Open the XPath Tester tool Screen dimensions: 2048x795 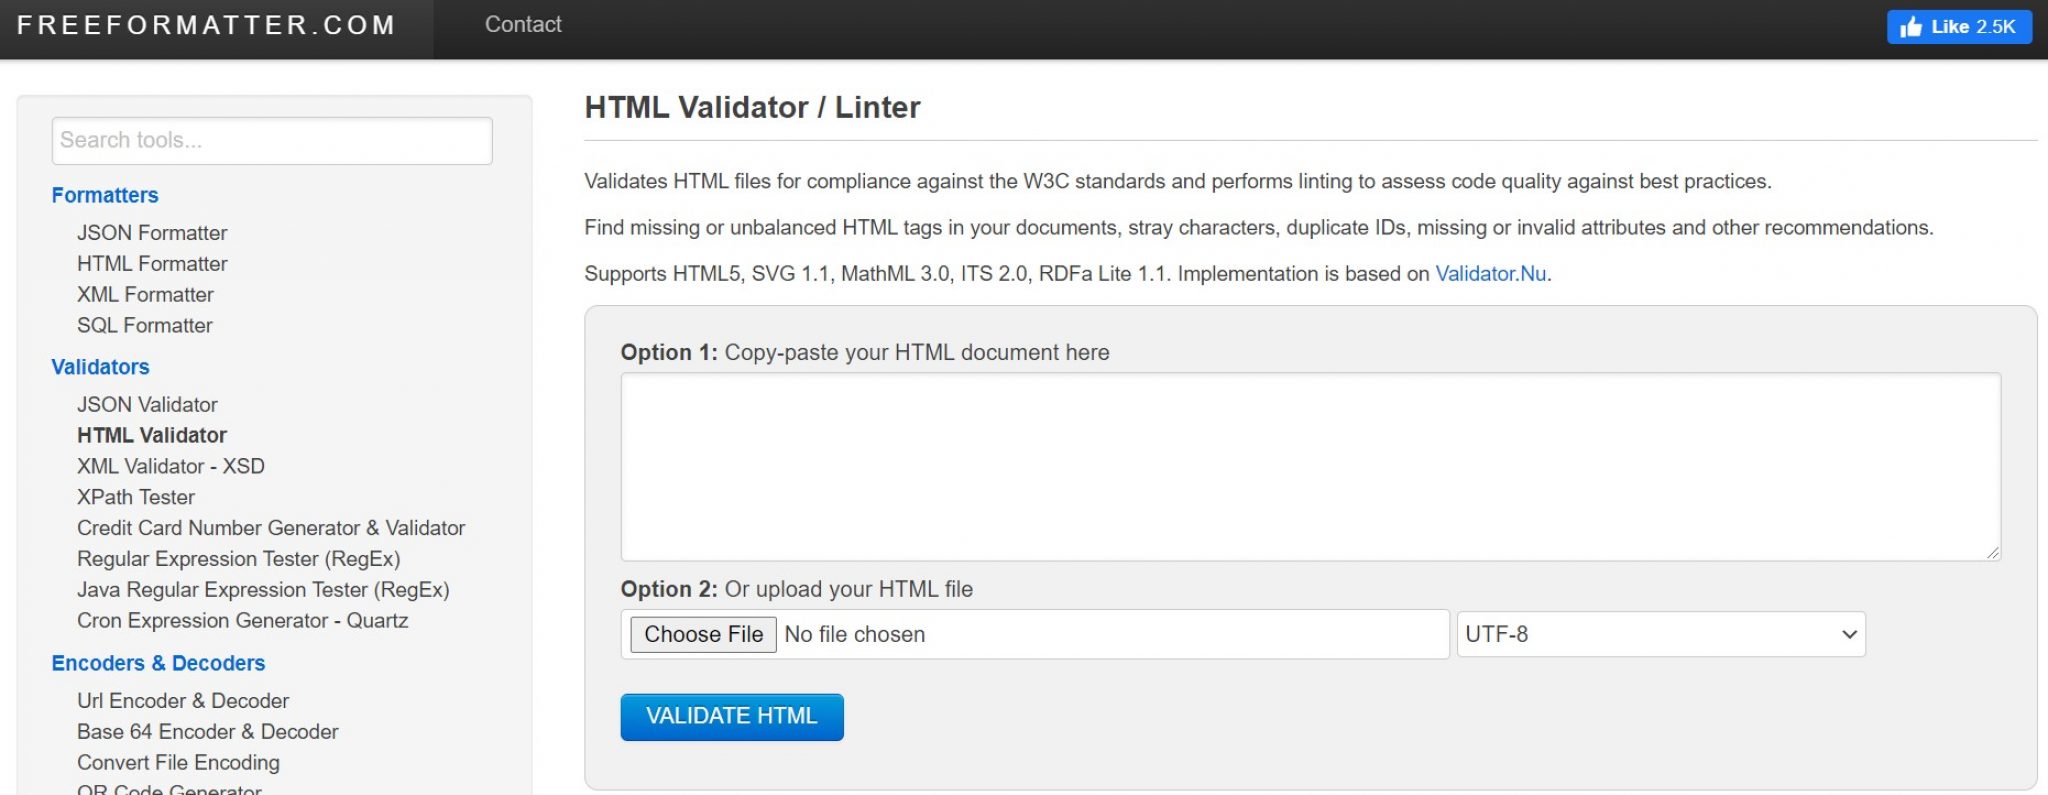coord(136,498)
